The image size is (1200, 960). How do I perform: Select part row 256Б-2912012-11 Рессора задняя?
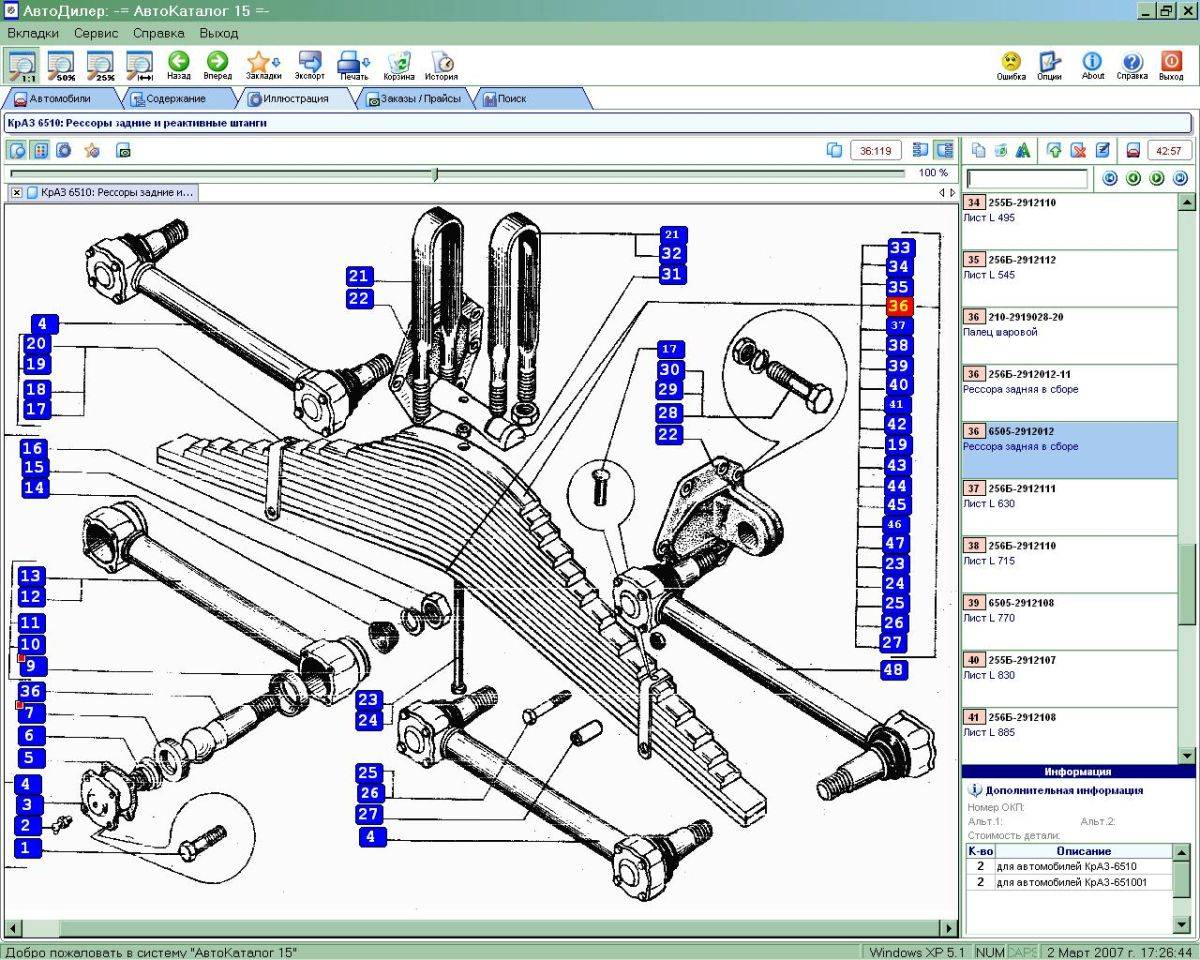[x=1070, y=393]
